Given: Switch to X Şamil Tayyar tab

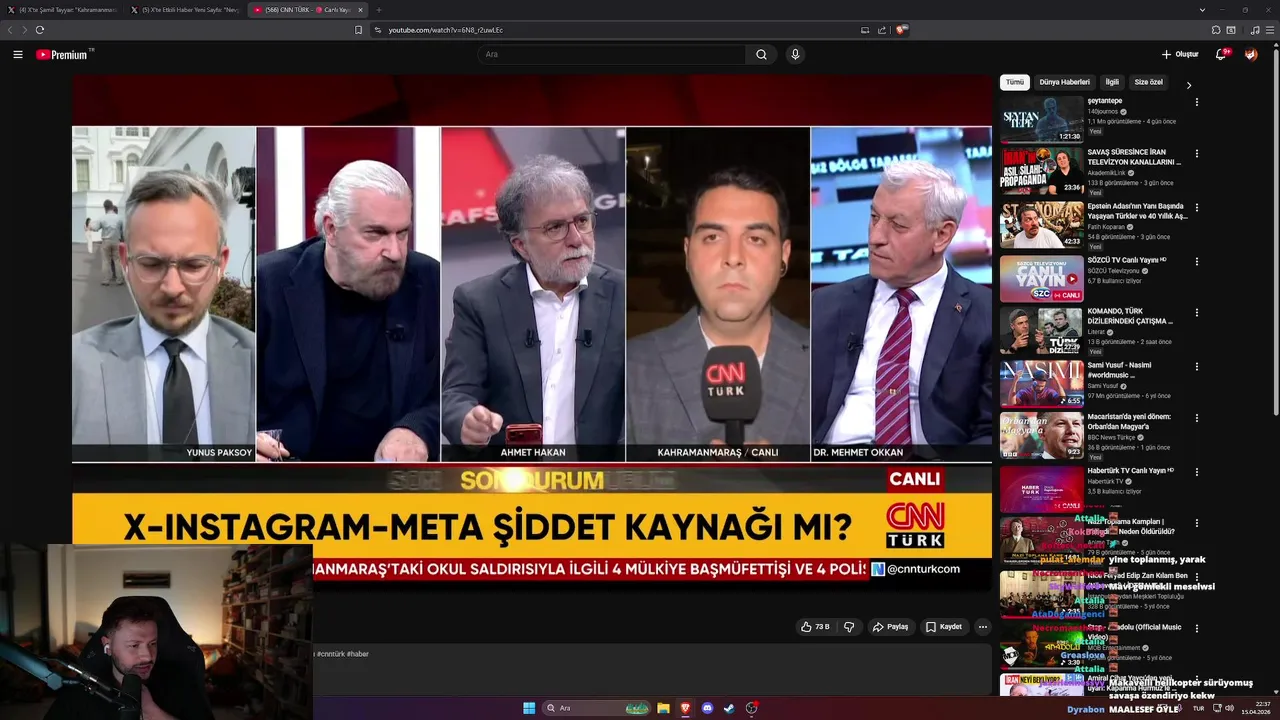Looking at the screenshot, I should click(x=62, y=10).
